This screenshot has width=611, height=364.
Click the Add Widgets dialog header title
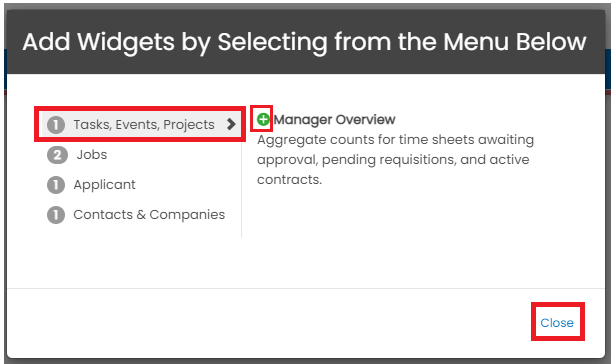(x=304, y=42)
